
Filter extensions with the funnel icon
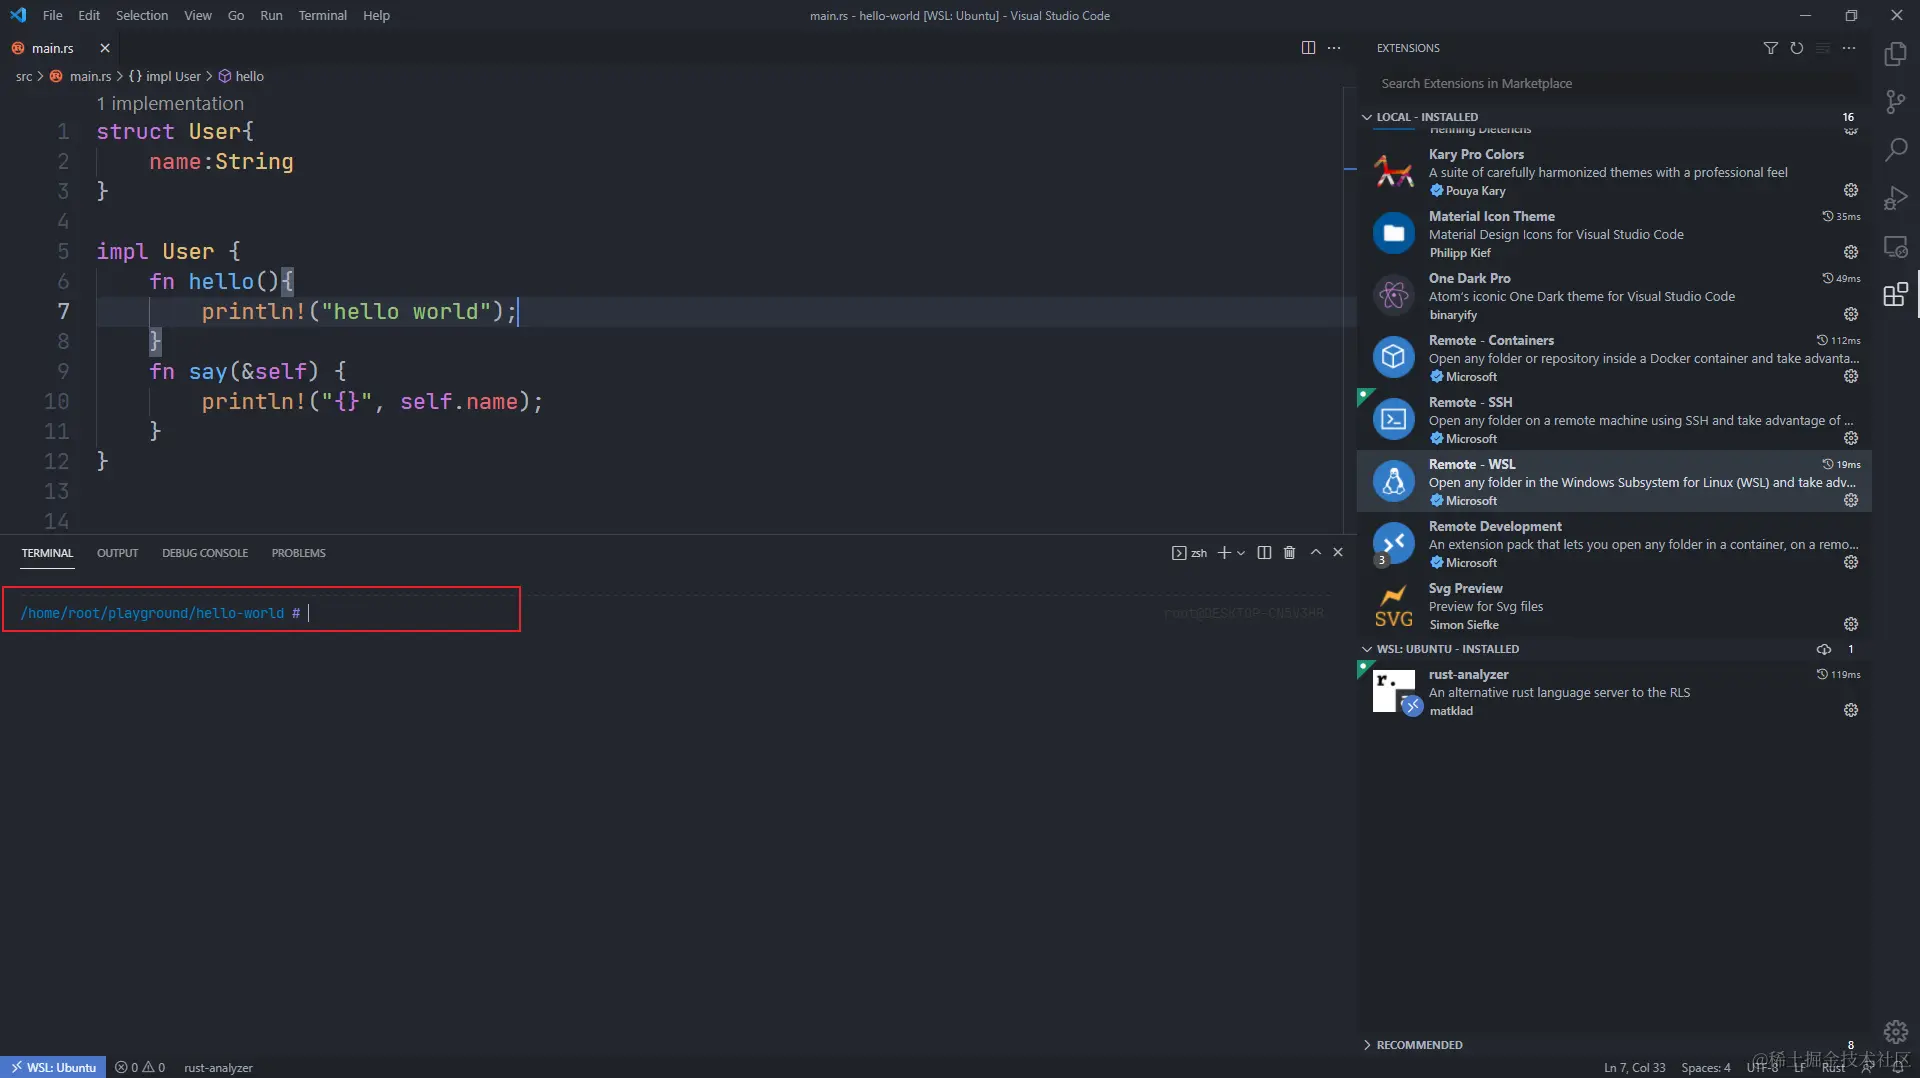point(1770,48)
